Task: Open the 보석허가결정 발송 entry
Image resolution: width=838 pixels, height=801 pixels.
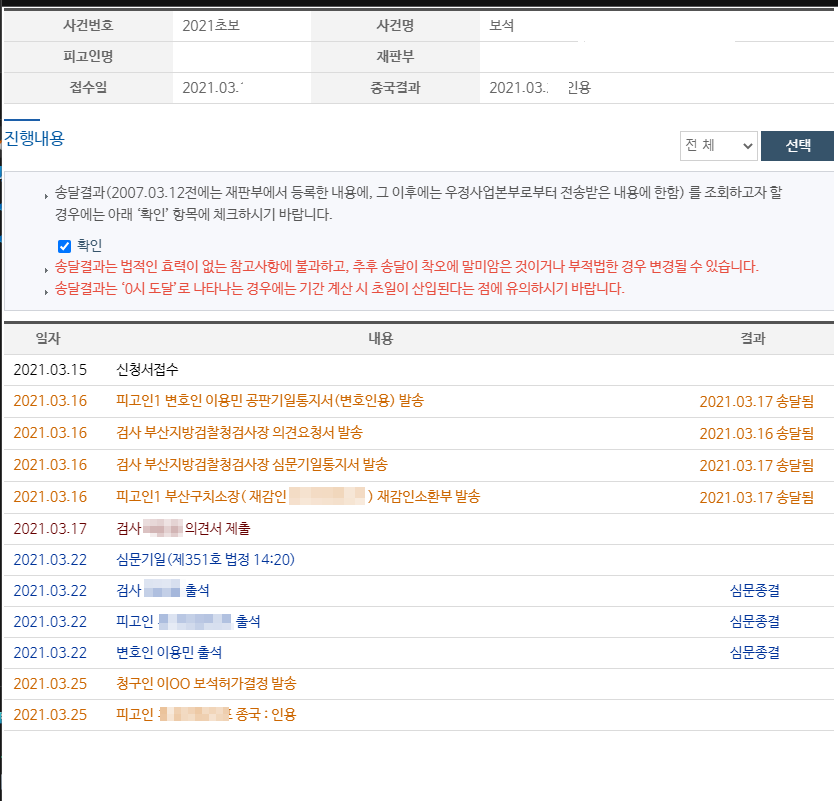Action: (206, 684)
